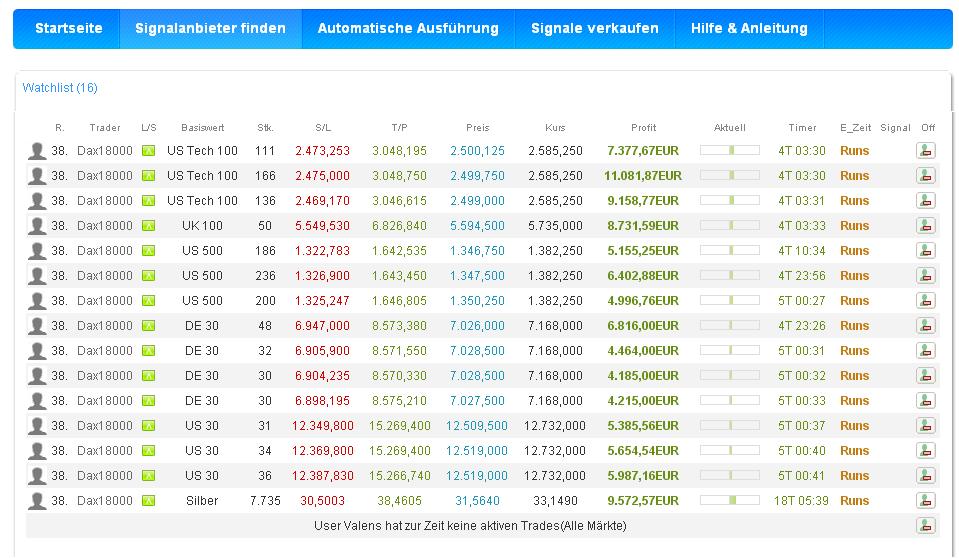This screenshot has height=558, width=959.
Task: Click the Aktuell progress bar in the Silber row
Action: pos(730,501)
